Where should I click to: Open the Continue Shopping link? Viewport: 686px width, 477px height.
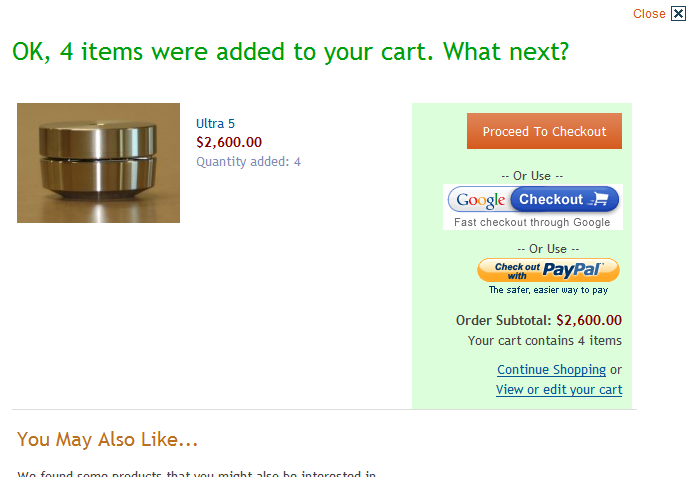[551, 370]
